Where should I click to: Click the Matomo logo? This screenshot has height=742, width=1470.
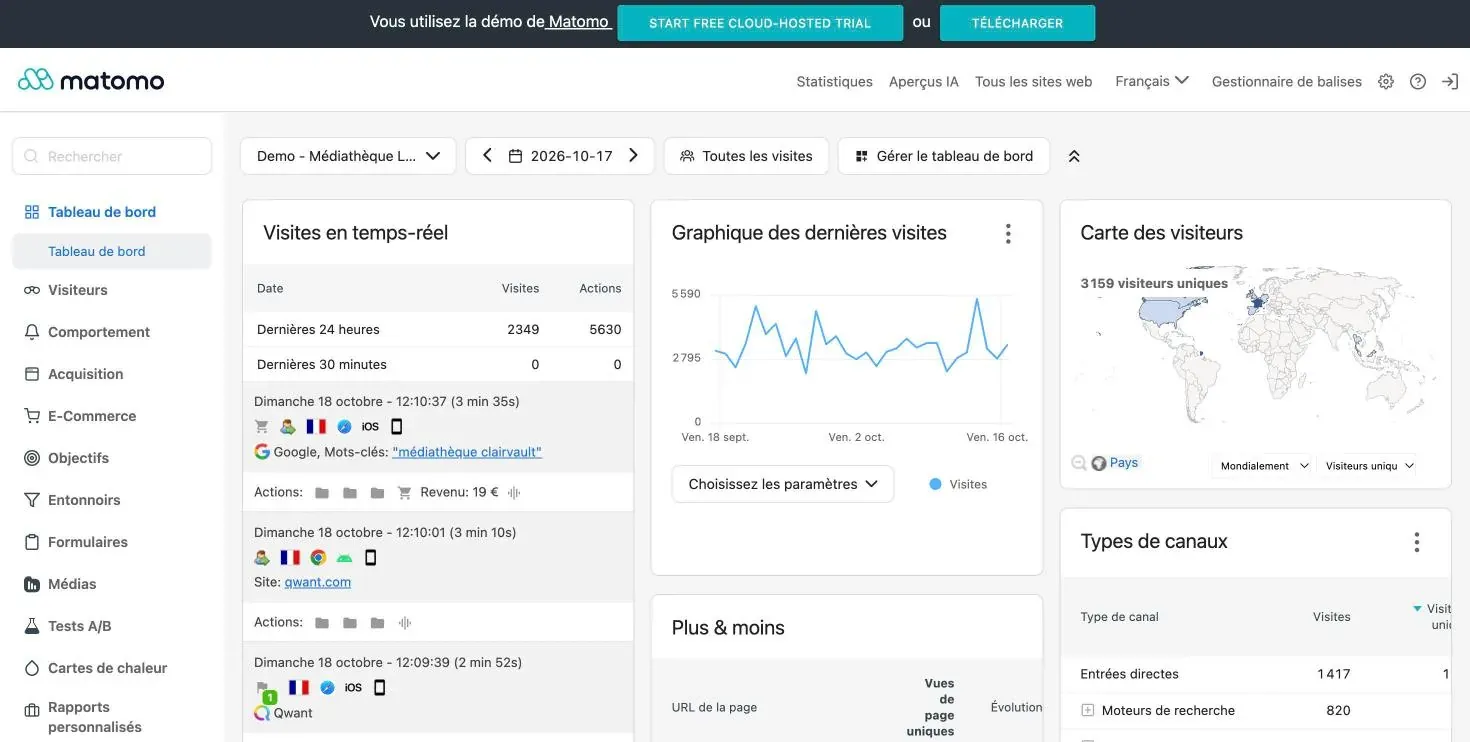(91, 80)
